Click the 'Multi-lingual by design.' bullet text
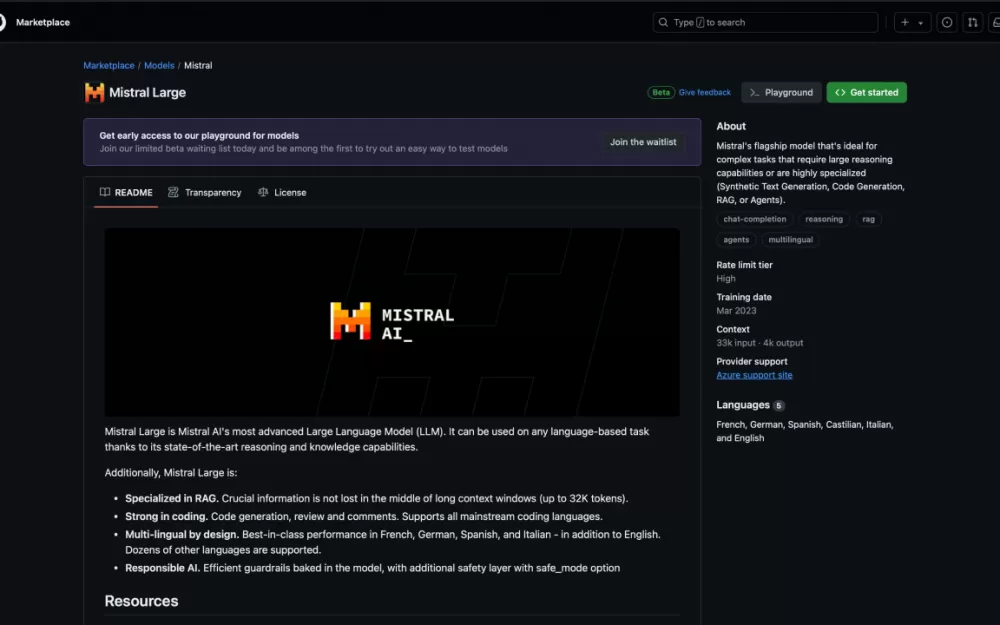This screenshot has width=1000, height=625. 182,534
